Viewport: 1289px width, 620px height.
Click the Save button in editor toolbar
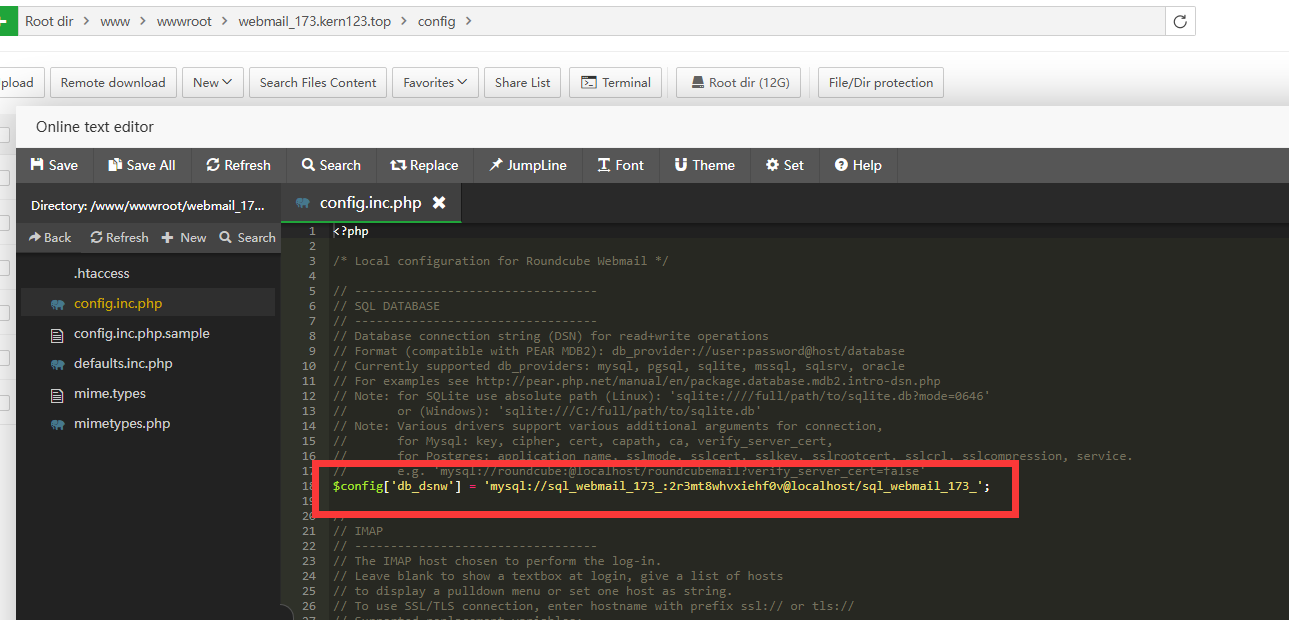point(54,165)
